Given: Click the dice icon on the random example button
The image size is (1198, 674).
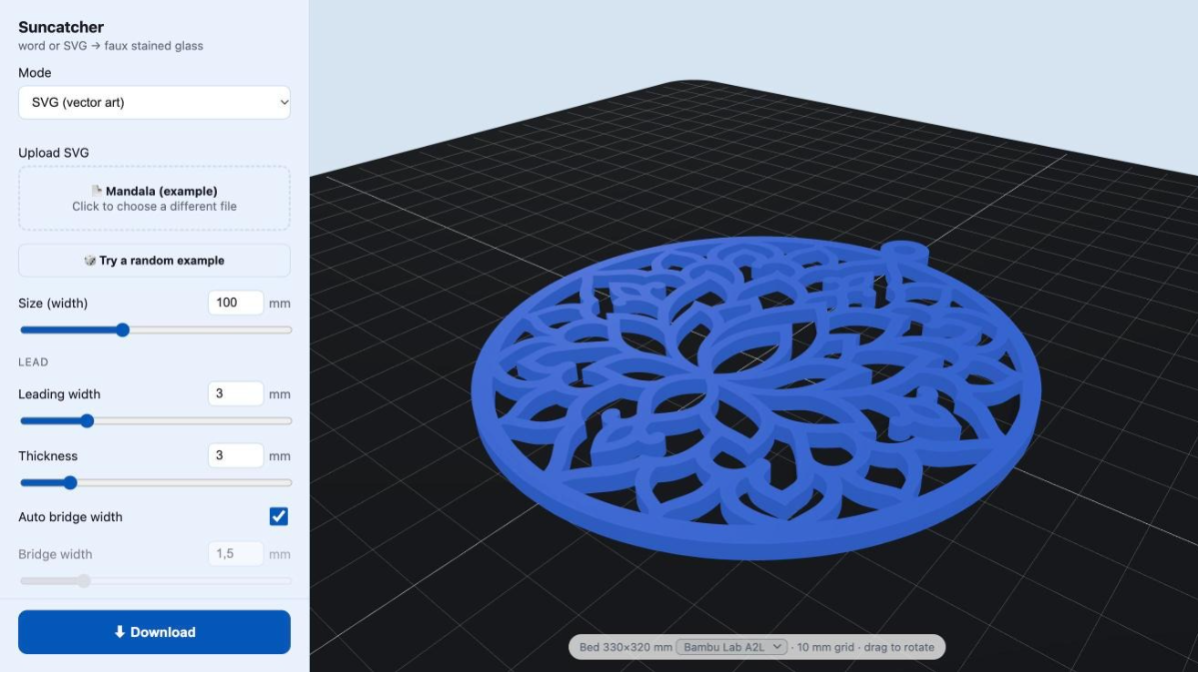Looking at the screenshot, I should (90, 261).
